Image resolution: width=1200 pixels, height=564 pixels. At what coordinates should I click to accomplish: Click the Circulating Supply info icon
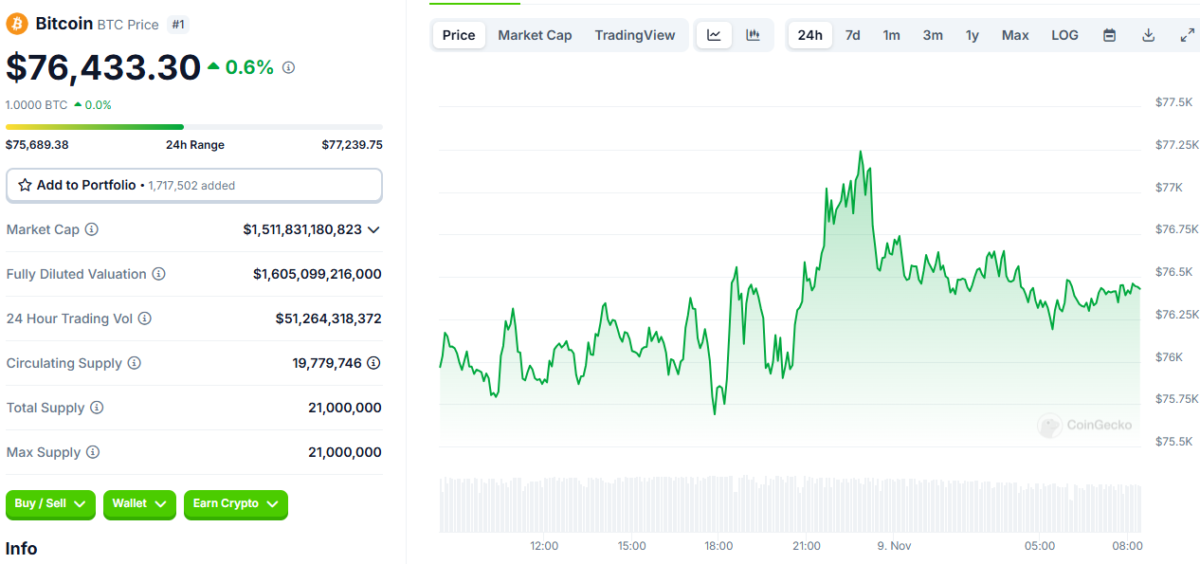click(134, 364)
